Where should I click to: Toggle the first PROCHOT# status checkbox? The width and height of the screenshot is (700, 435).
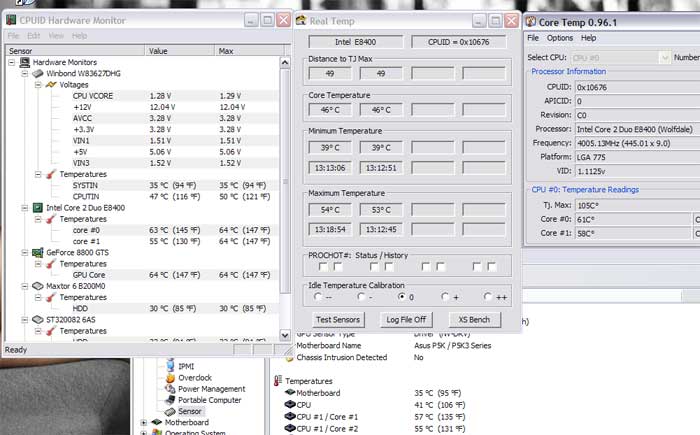pos(323,267)
